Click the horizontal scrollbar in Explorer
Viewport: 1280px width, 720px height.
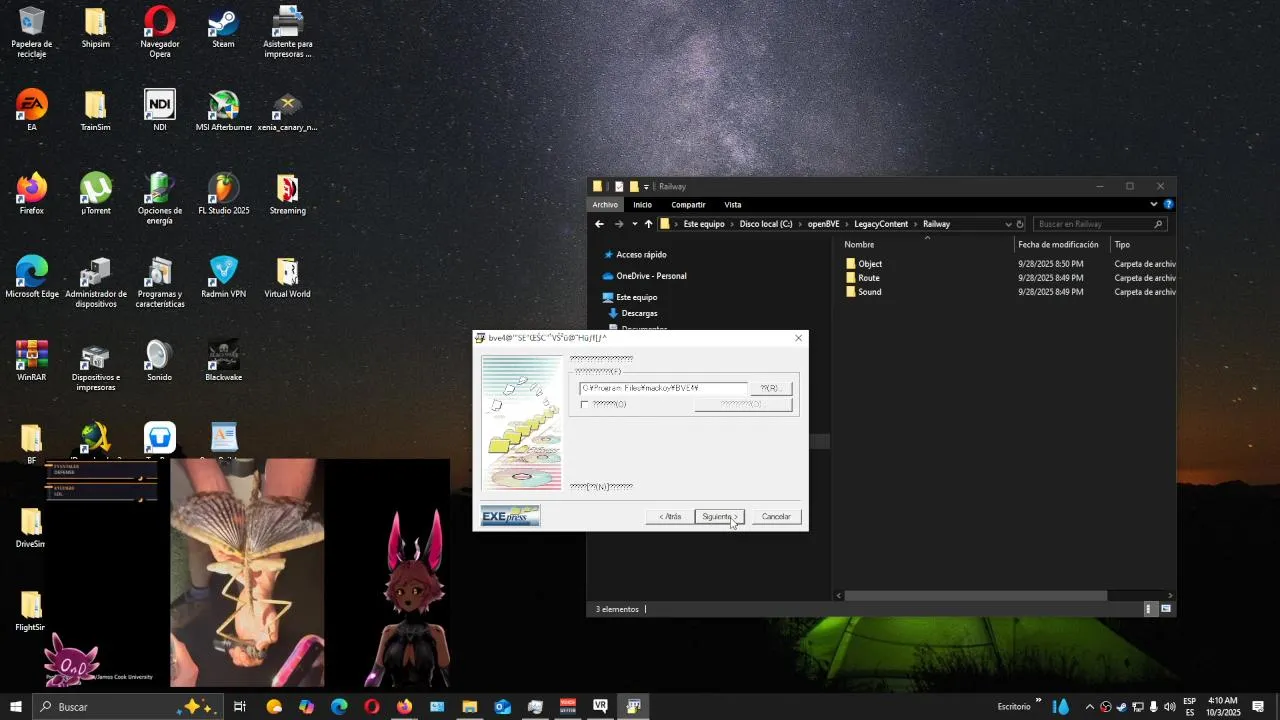click(976, 596)
